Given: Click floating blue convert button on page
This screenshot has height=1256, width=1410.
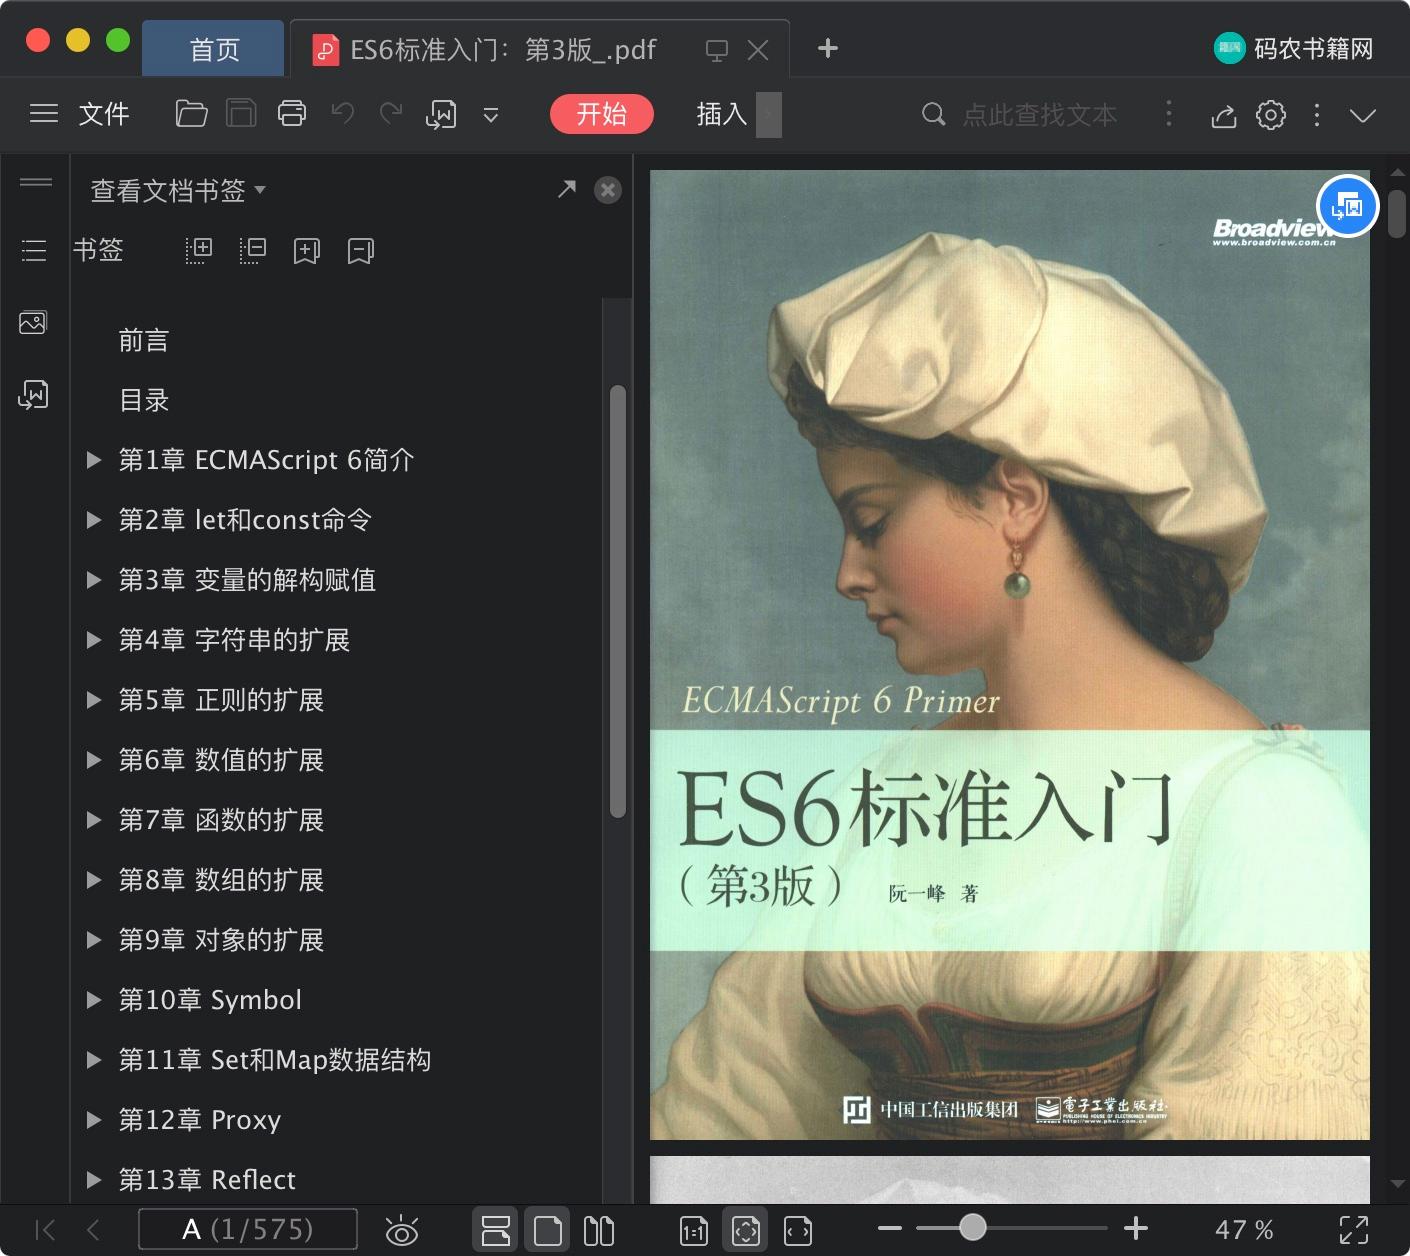Looking at the screenshot, I should pyautogui.click(x=1348, y=206).
